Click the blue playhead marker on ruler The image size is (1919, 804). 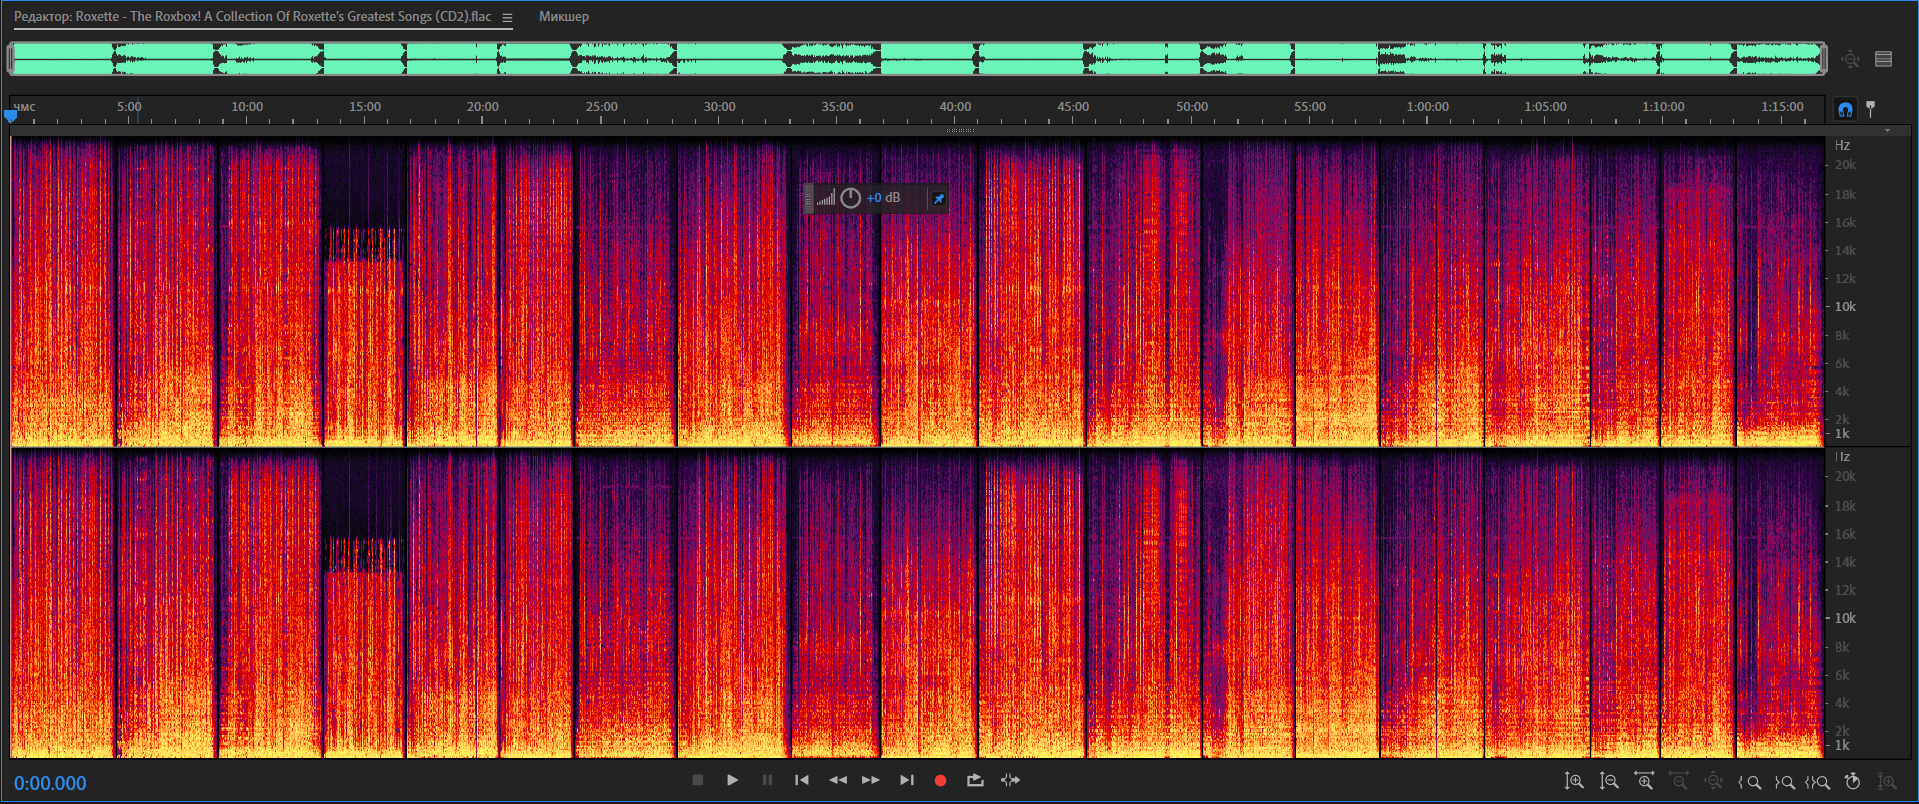[x=11, y=116]
